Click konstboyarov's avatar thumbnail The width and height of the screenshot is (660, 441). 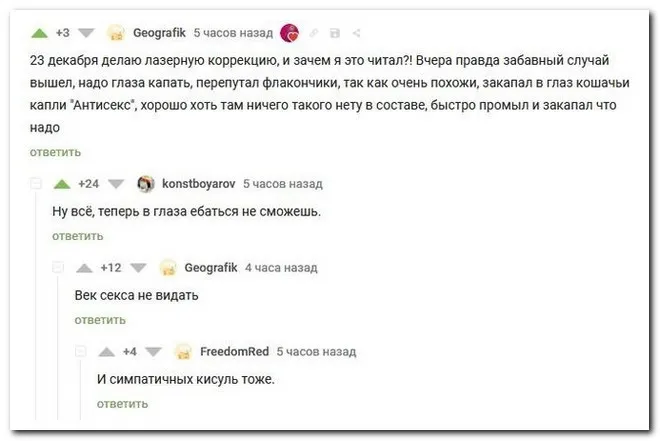click(x=146, y=184)
